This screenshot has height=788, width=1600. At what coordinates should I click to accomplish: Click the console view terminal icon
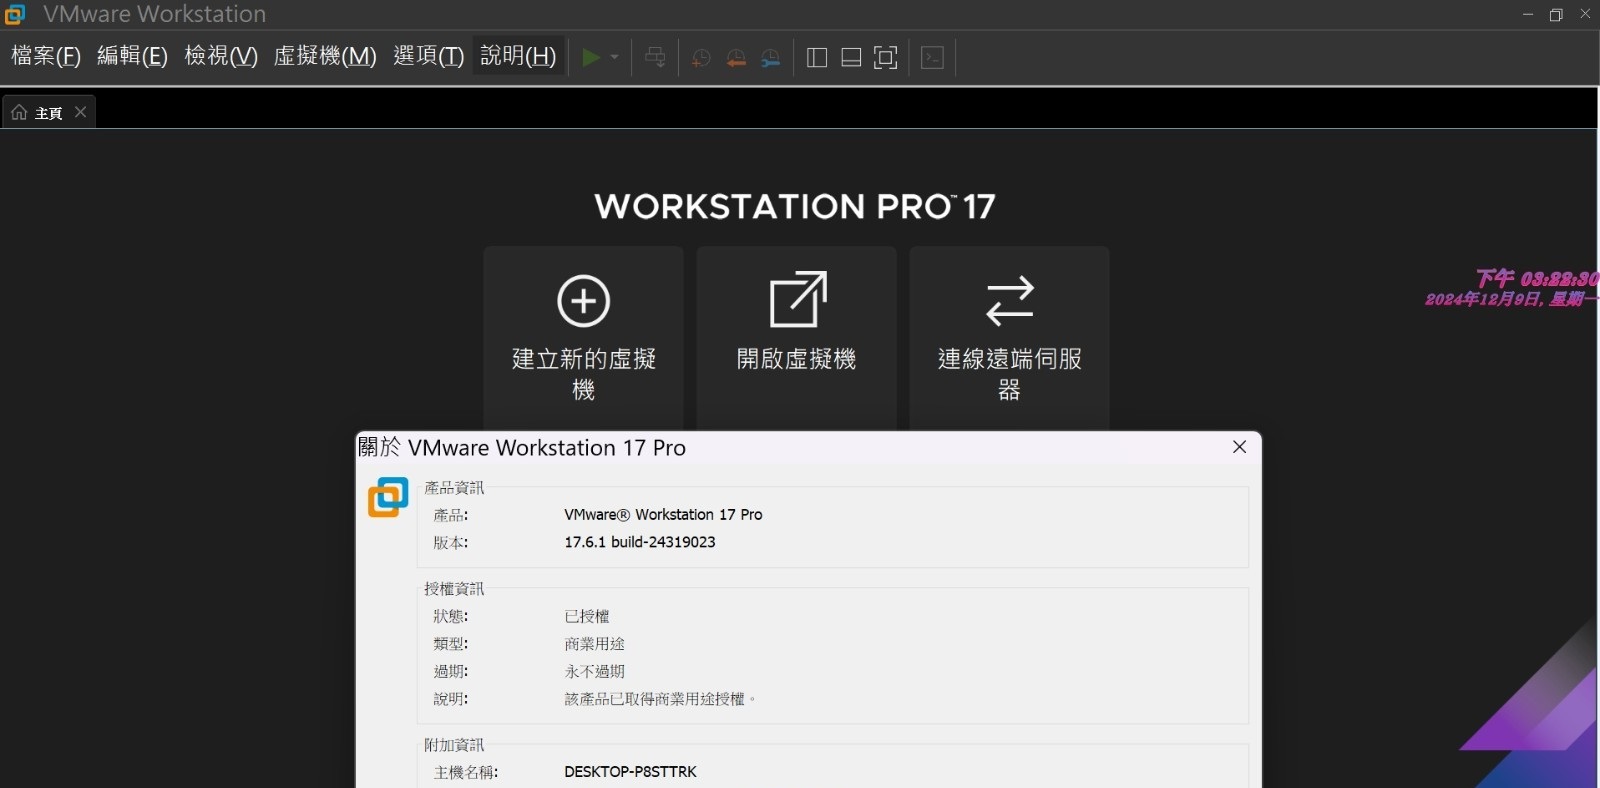tap(932, 58)
